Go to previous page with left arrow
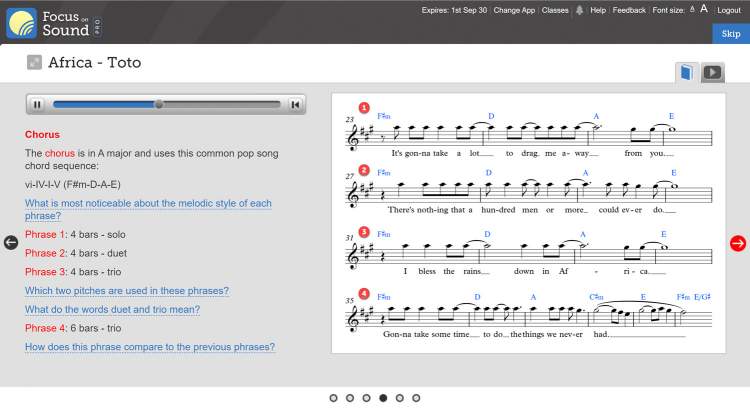Image resolution: width=750 pixels, height=411 pixels. point(11,243)
